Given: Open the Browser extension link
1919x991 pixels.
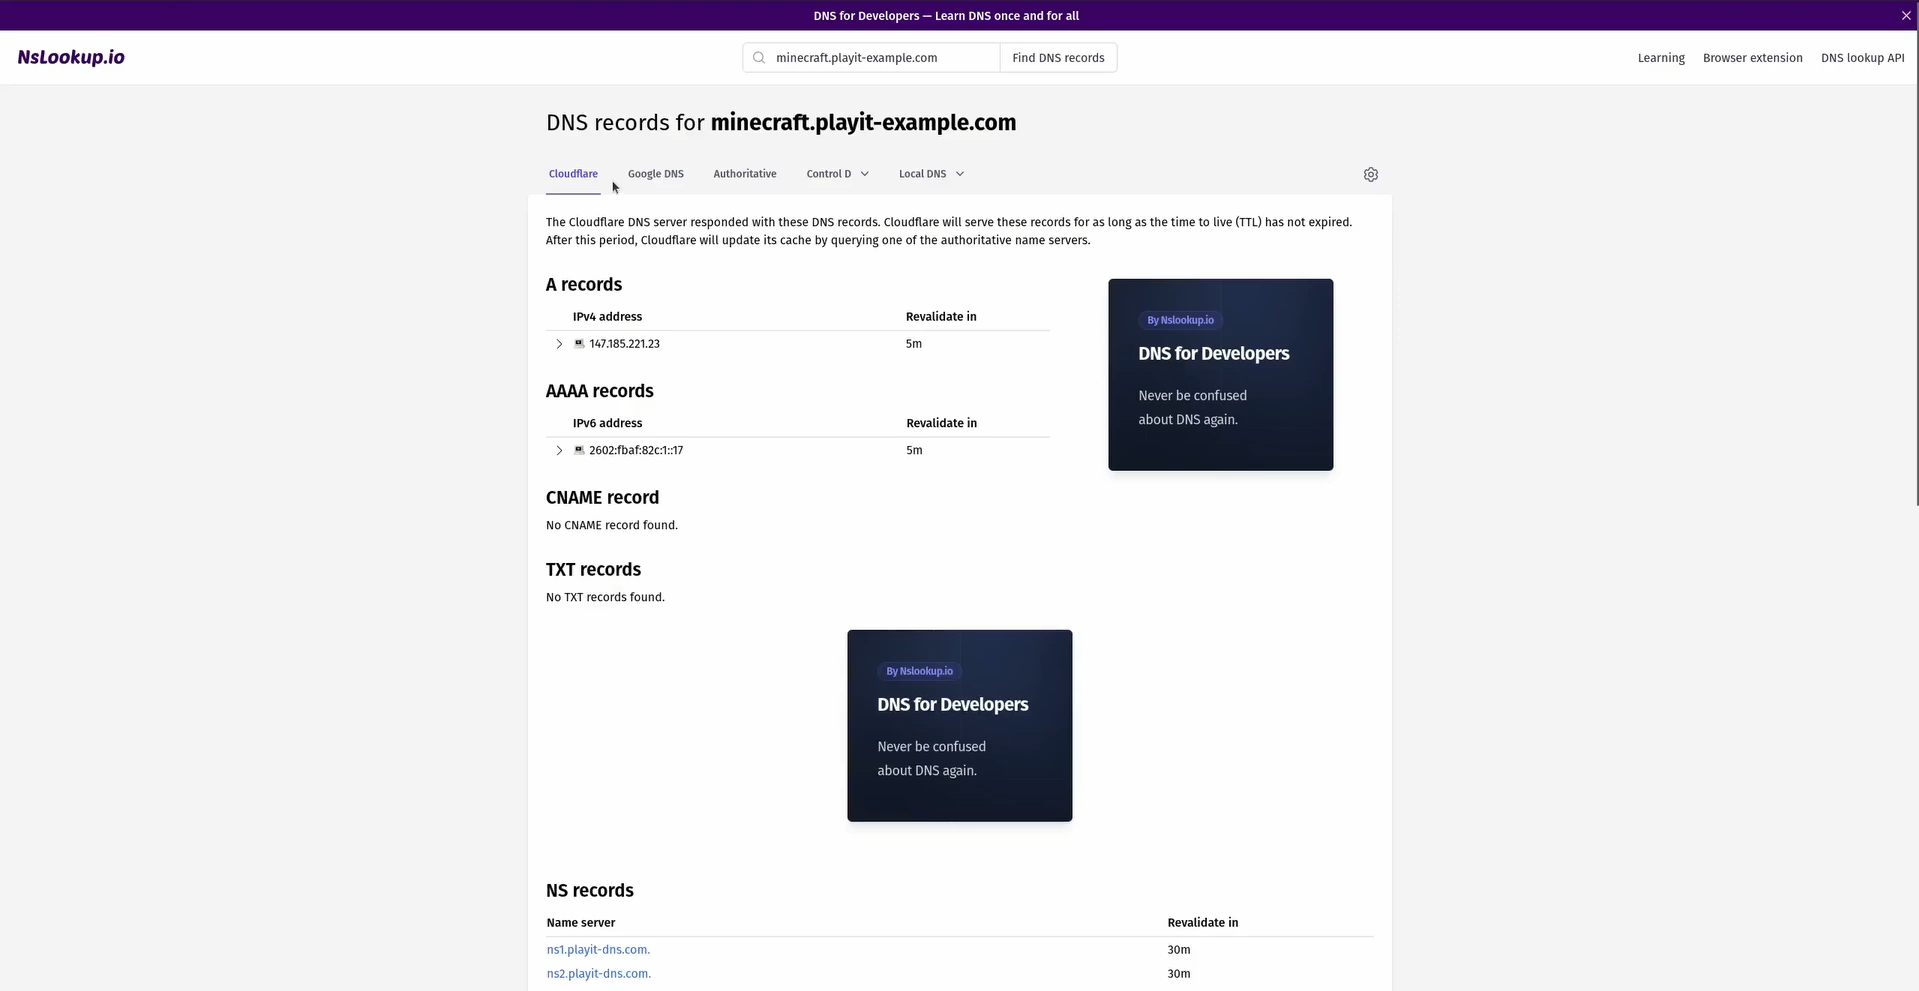Looking at the screenshot, I should (1752, 58).
